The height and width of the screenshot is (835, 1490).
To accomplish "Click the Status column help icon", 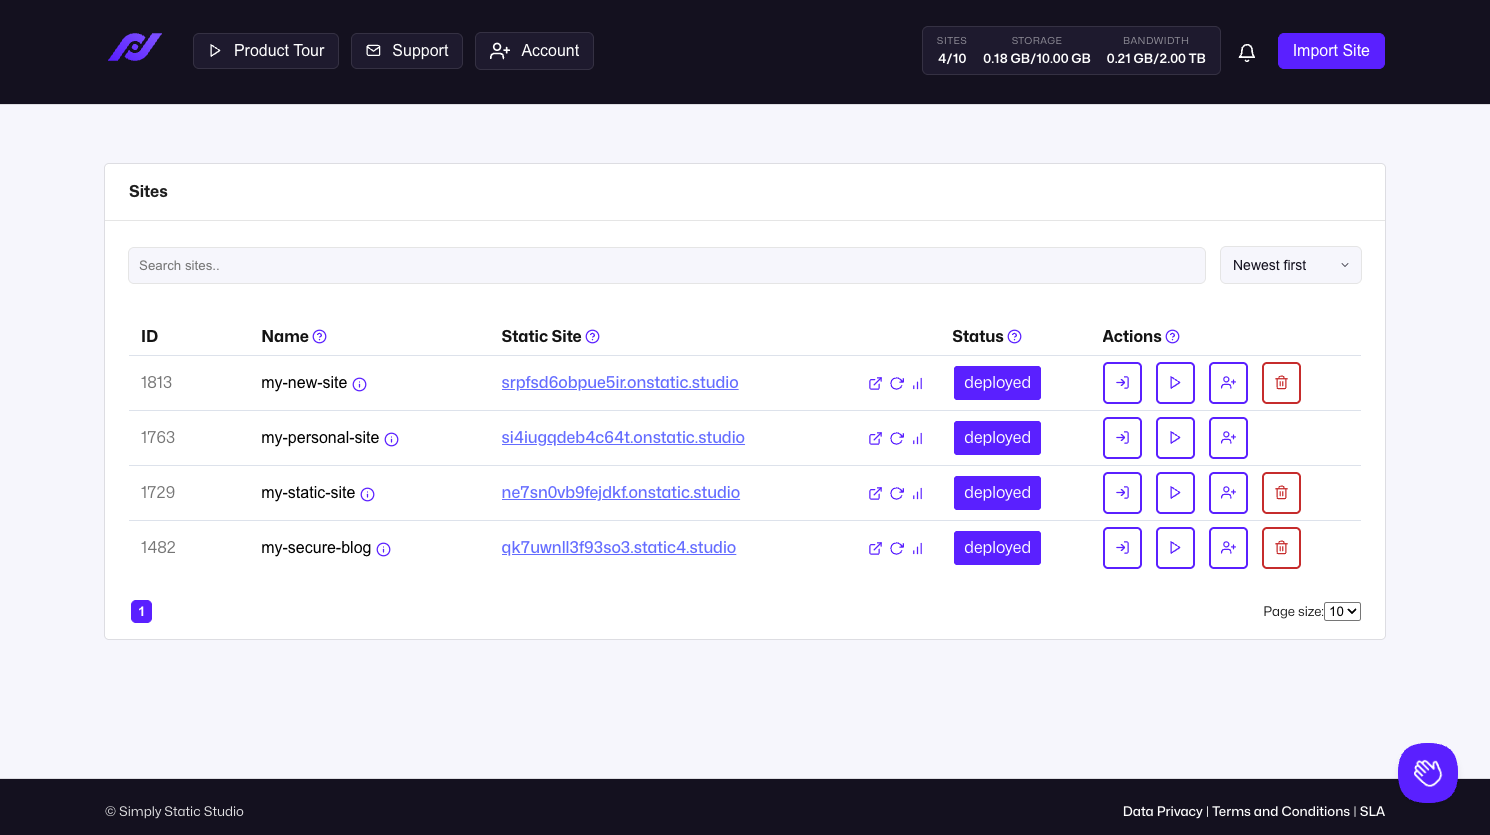I will (x=1015, y=337).
